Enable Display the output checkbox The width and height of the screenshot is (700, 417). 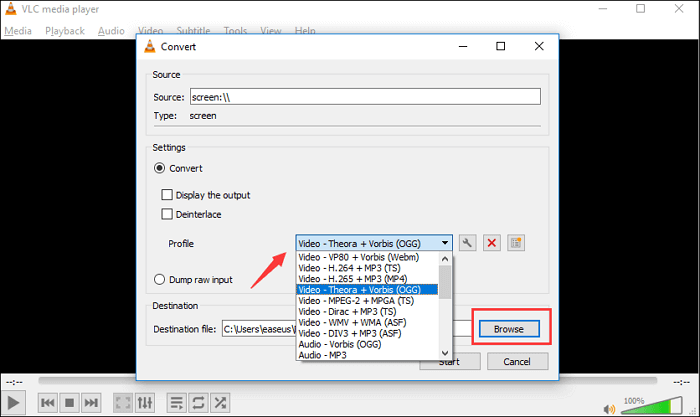(x=168, y=195)
